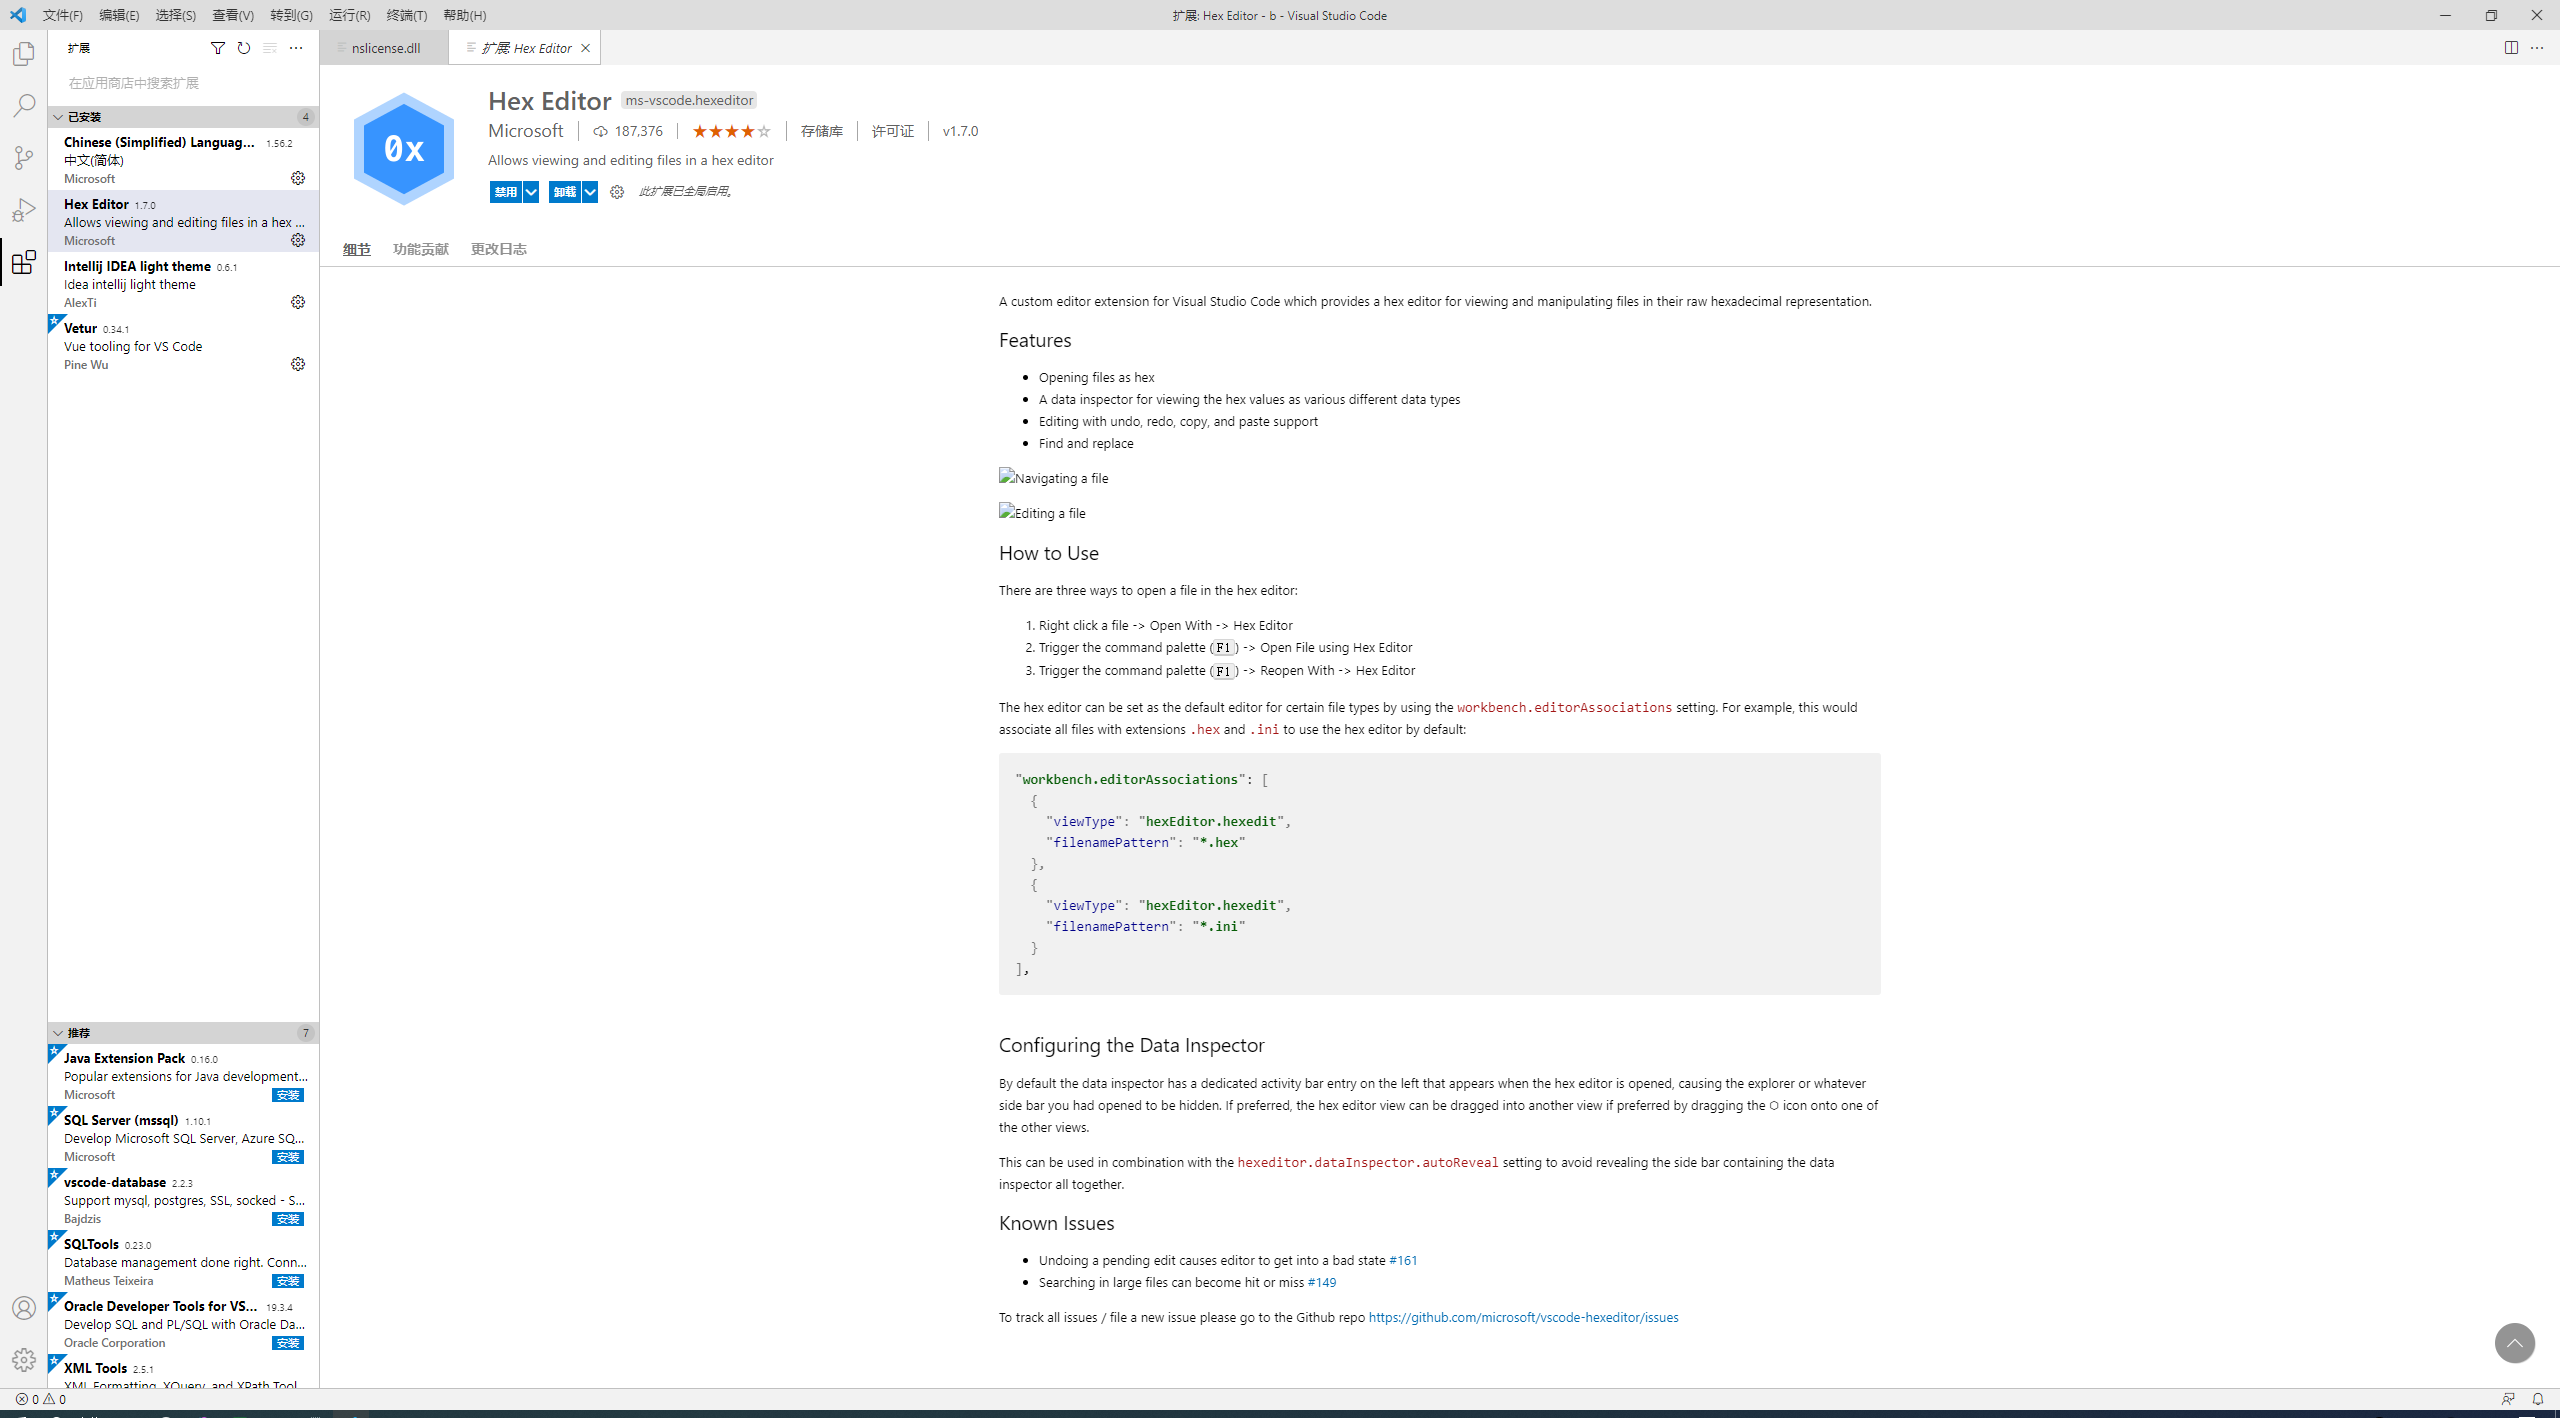This screenshot has height=1418, width=2560.
Task: Open manage gear for Hex Editor list item
Action: coord(298,240)
